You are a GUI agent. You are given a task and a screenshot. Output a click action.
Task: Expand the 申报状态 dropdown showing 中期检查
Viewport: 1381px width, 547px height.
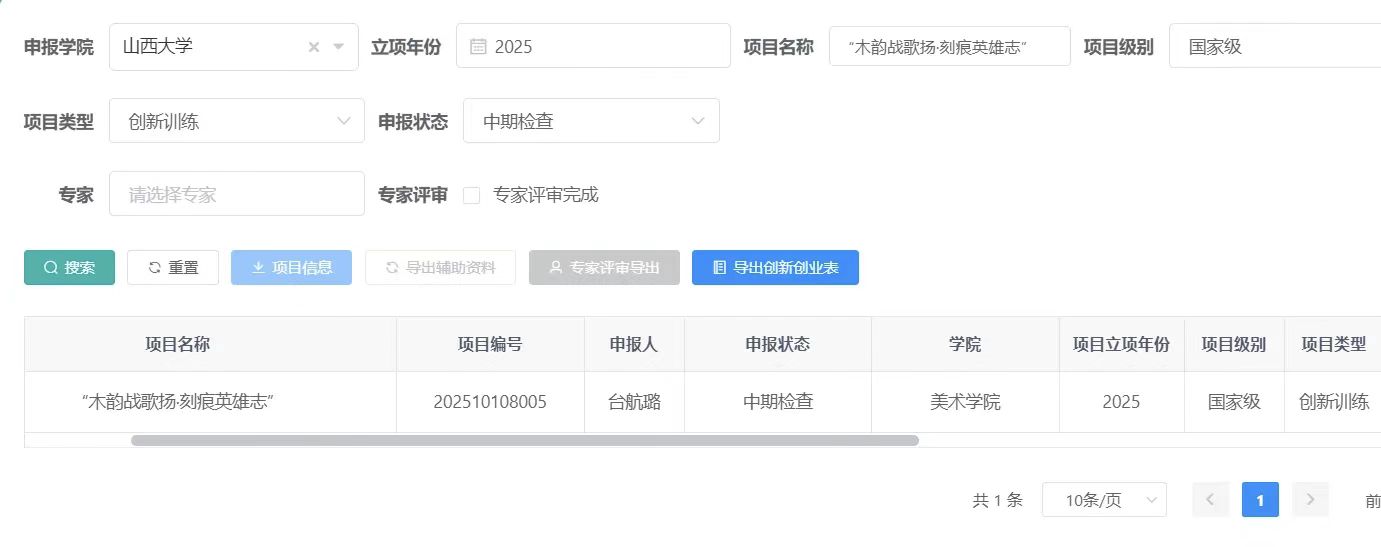click(x=591, y=121)
